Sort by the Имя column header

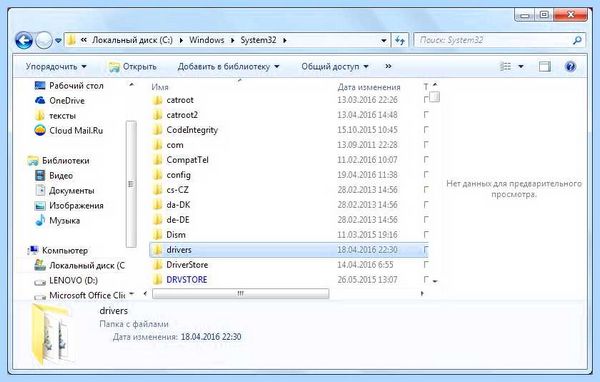click(160, 87)
